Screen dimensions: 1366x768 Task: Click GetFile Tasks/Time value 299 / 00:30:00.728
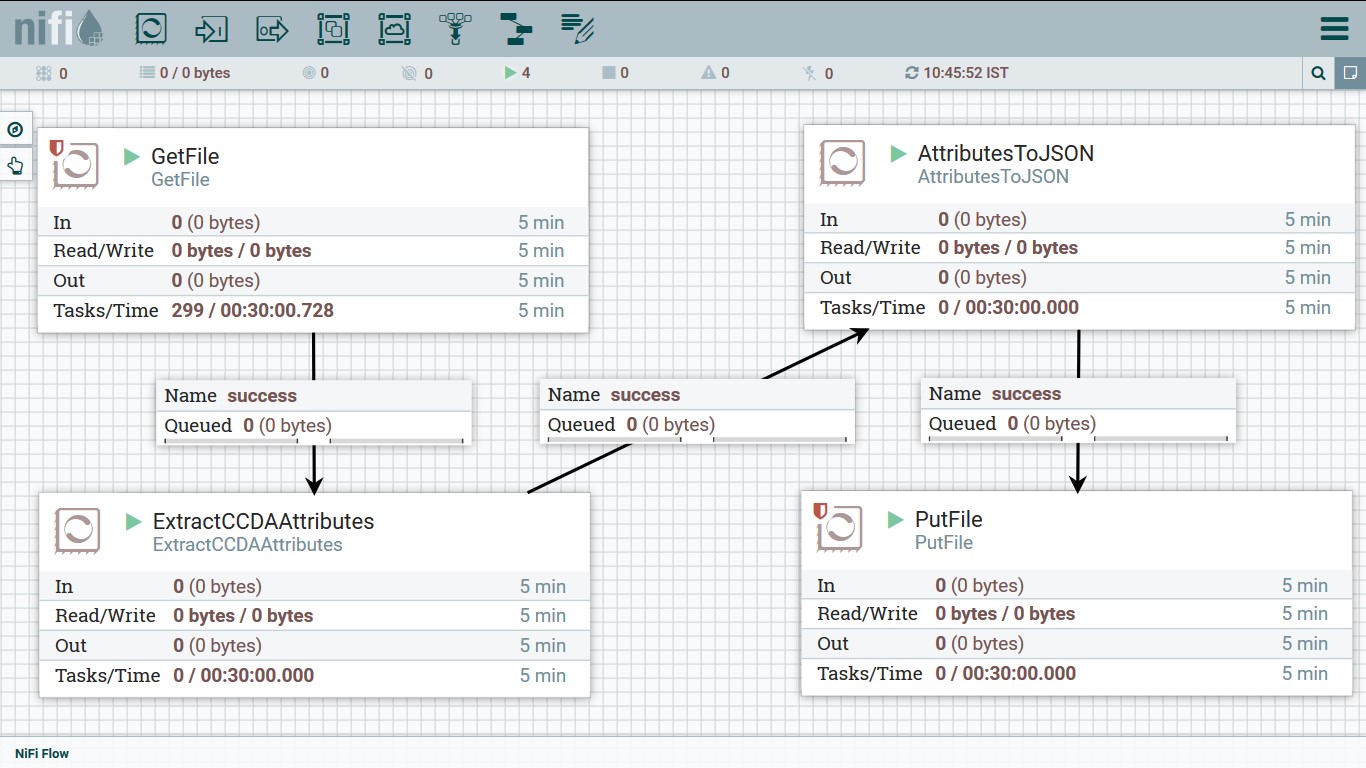pyautogui.click(x=253, y=311)
